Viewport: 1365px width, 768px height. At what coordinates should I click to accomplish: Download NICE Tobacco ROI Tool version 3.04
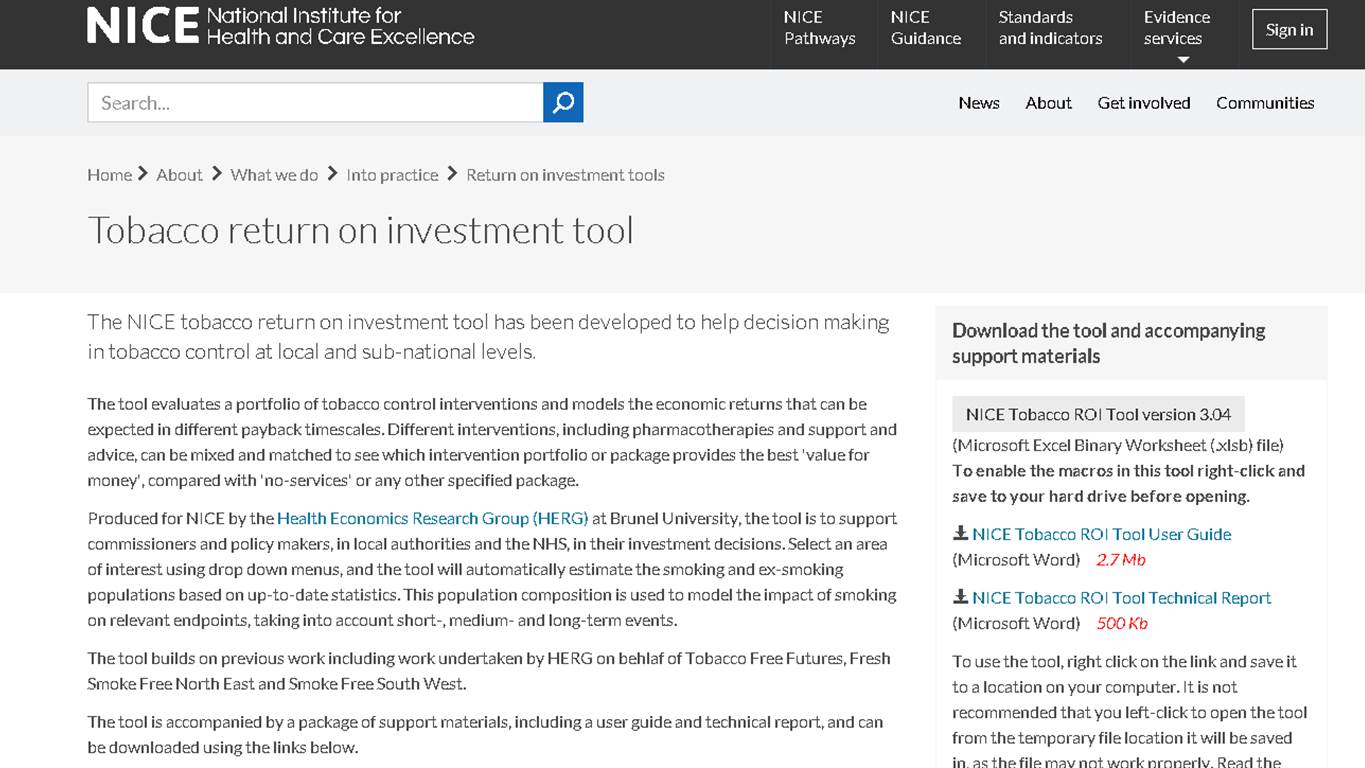1098,414
